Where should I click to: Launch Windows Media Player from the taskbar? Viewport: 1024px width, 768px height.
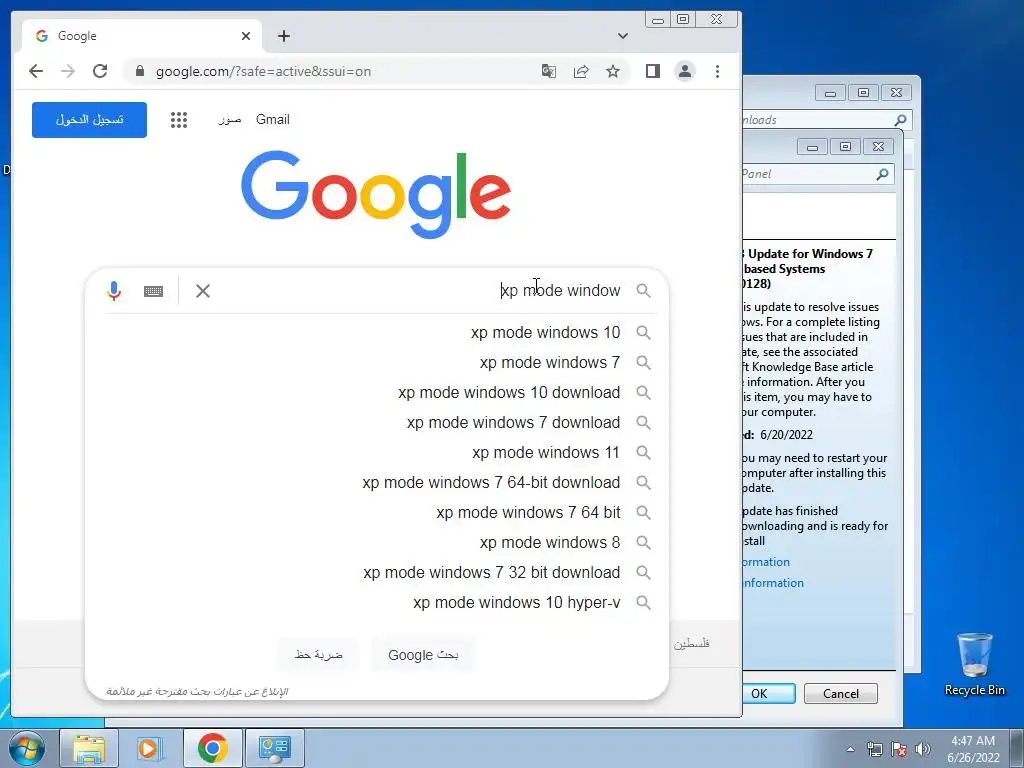pyautogui.click(x=150, y=748)
